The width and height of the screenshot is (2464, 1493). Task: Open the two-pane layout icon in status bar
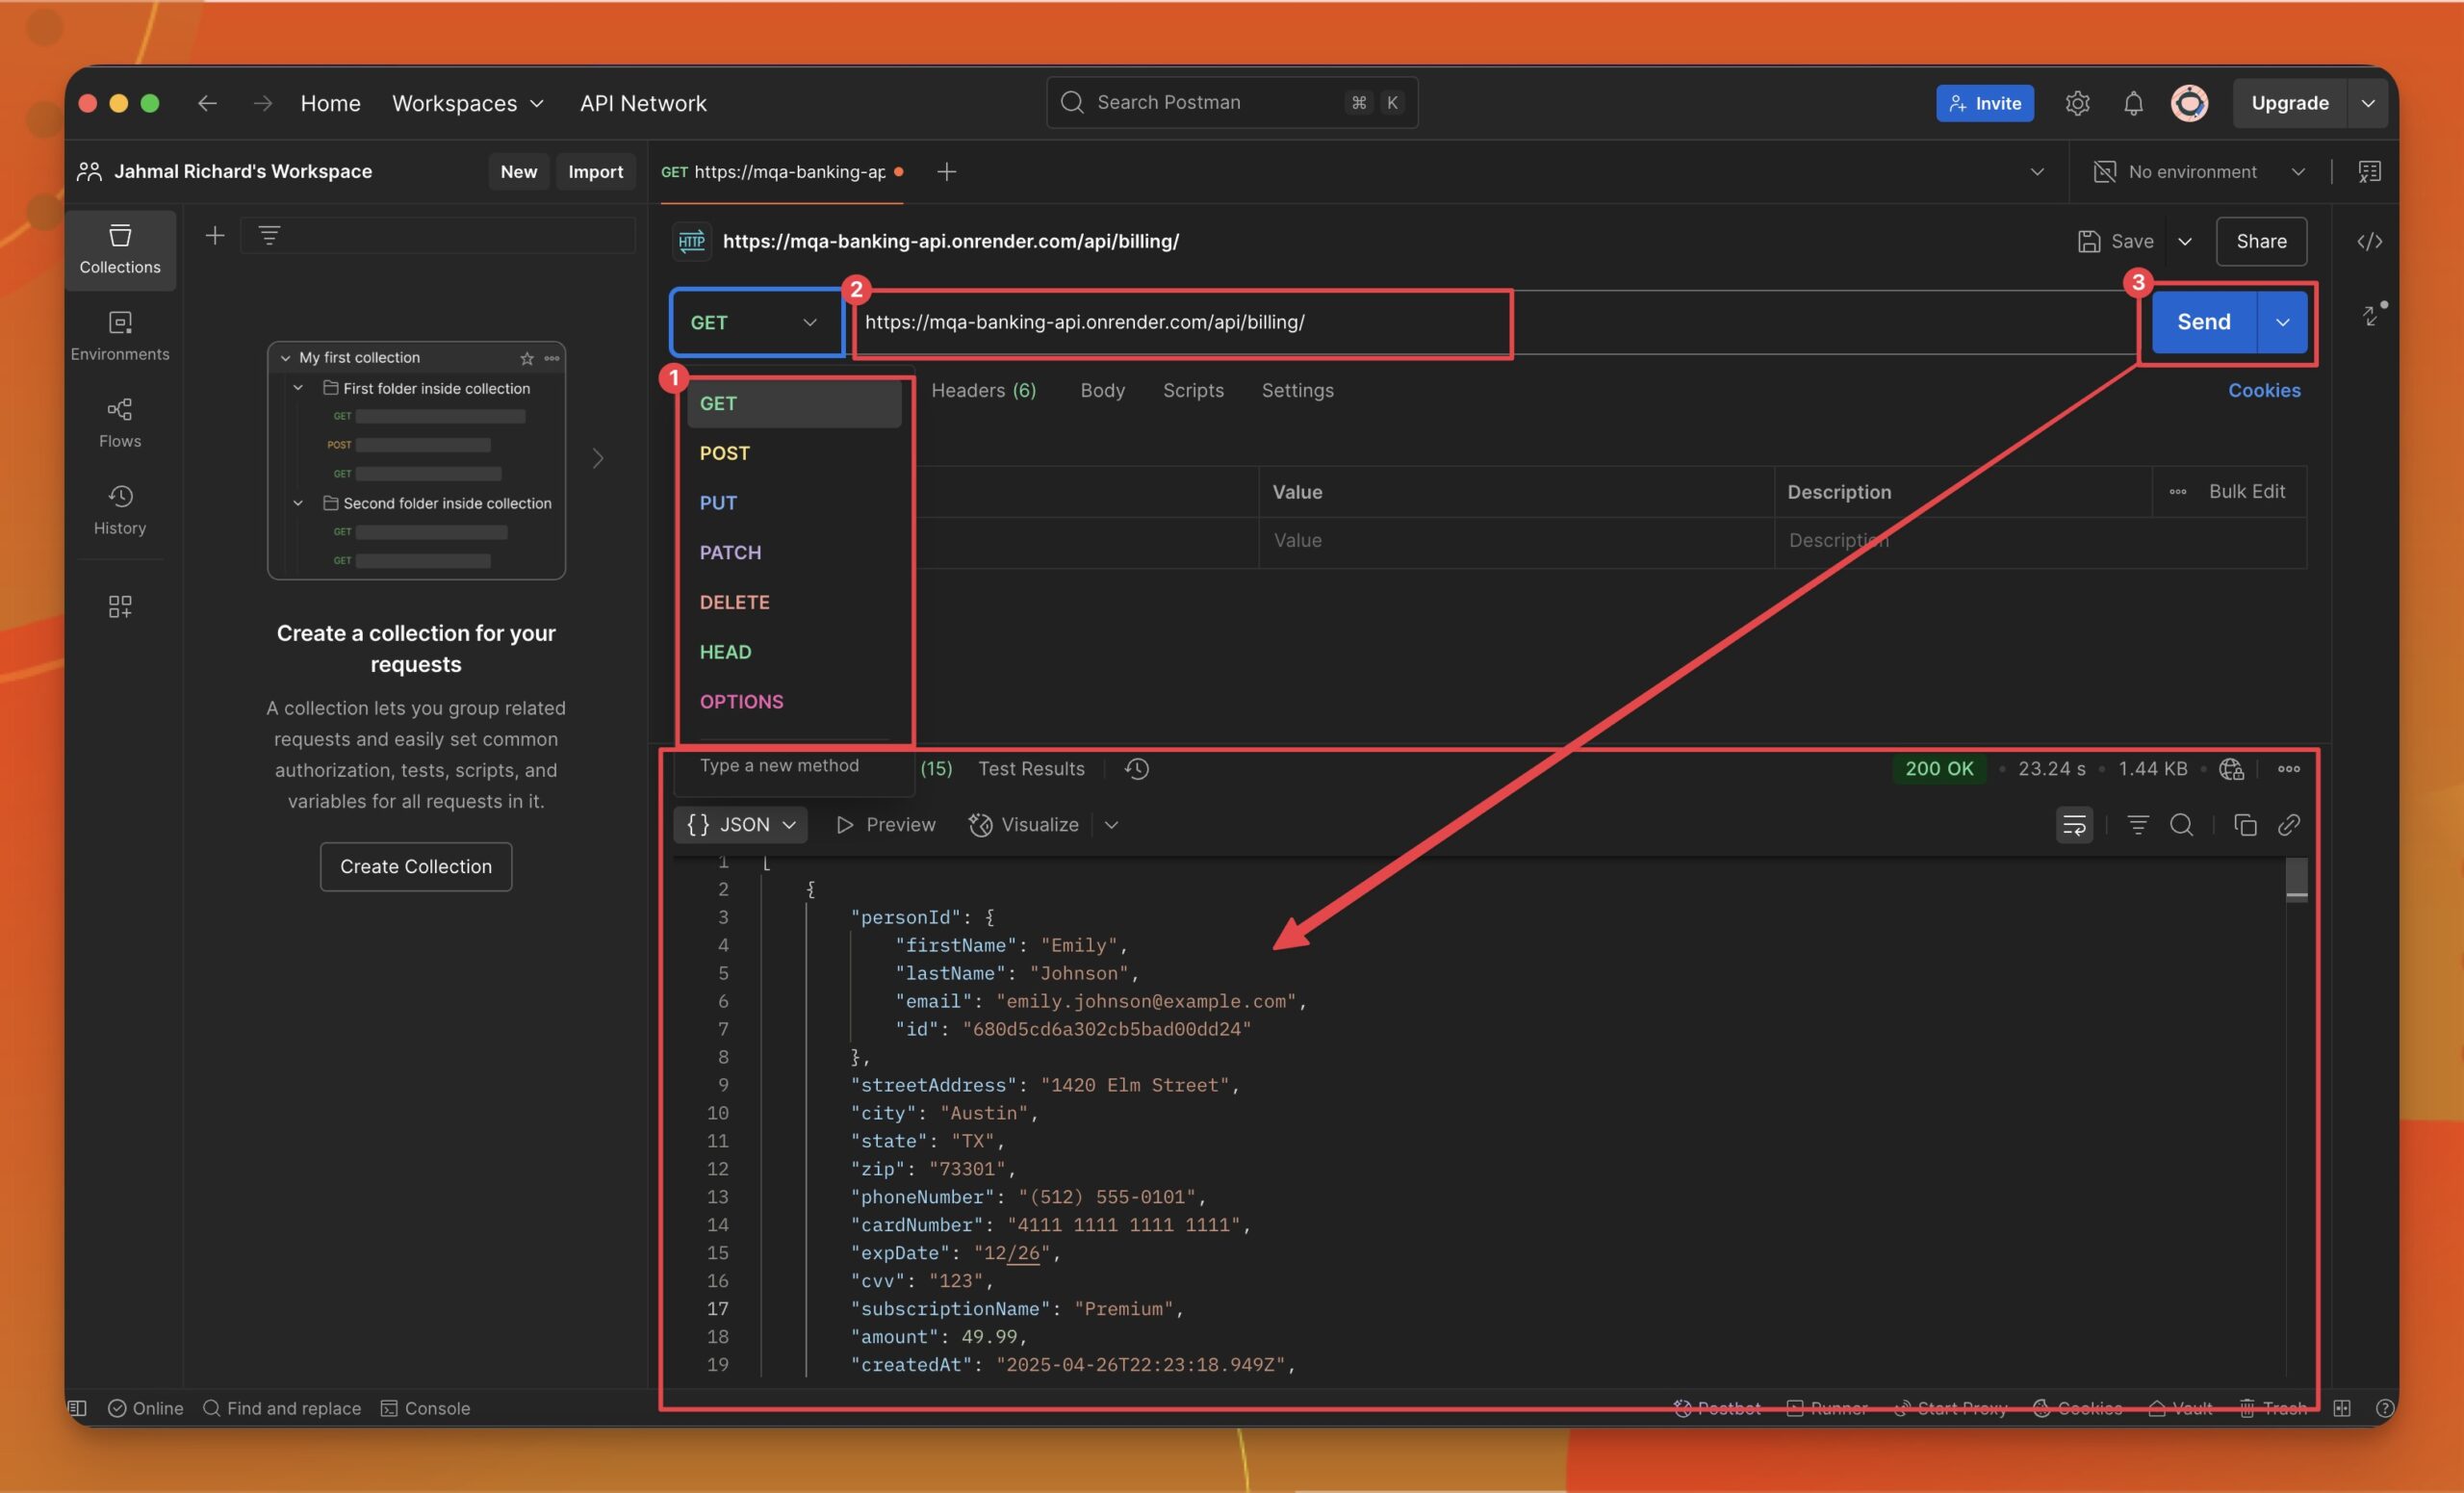coord(2342,1408)
